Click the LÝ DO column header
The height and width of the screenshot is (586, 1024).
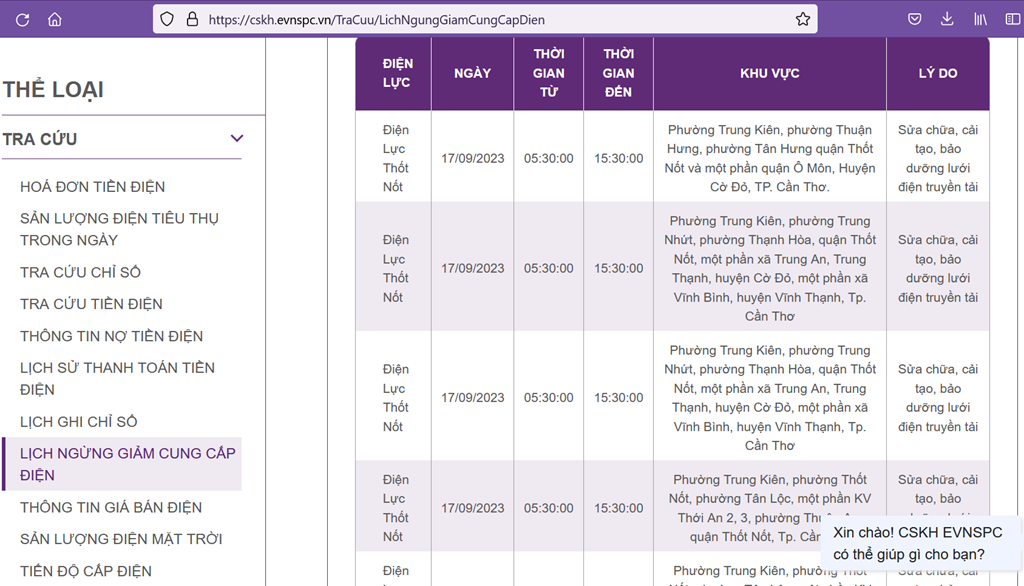click(938, 73)
